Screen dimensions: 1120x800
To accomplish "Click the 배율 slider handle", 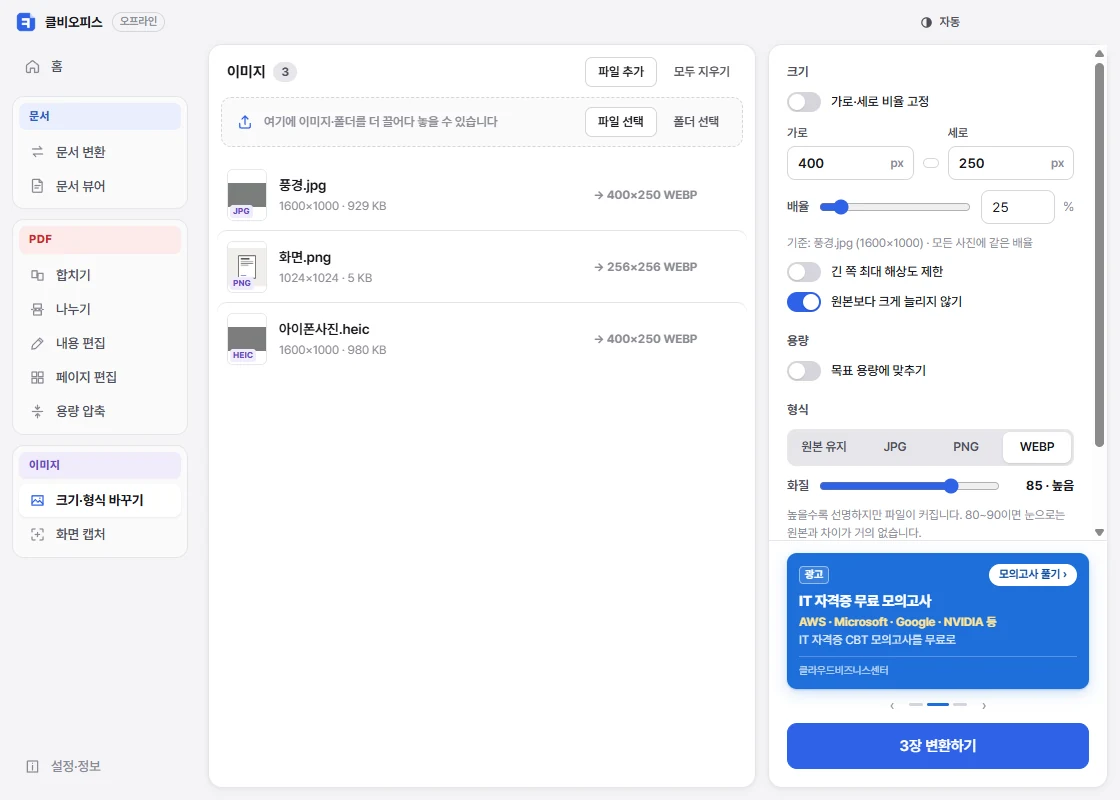I will point(841,207).
